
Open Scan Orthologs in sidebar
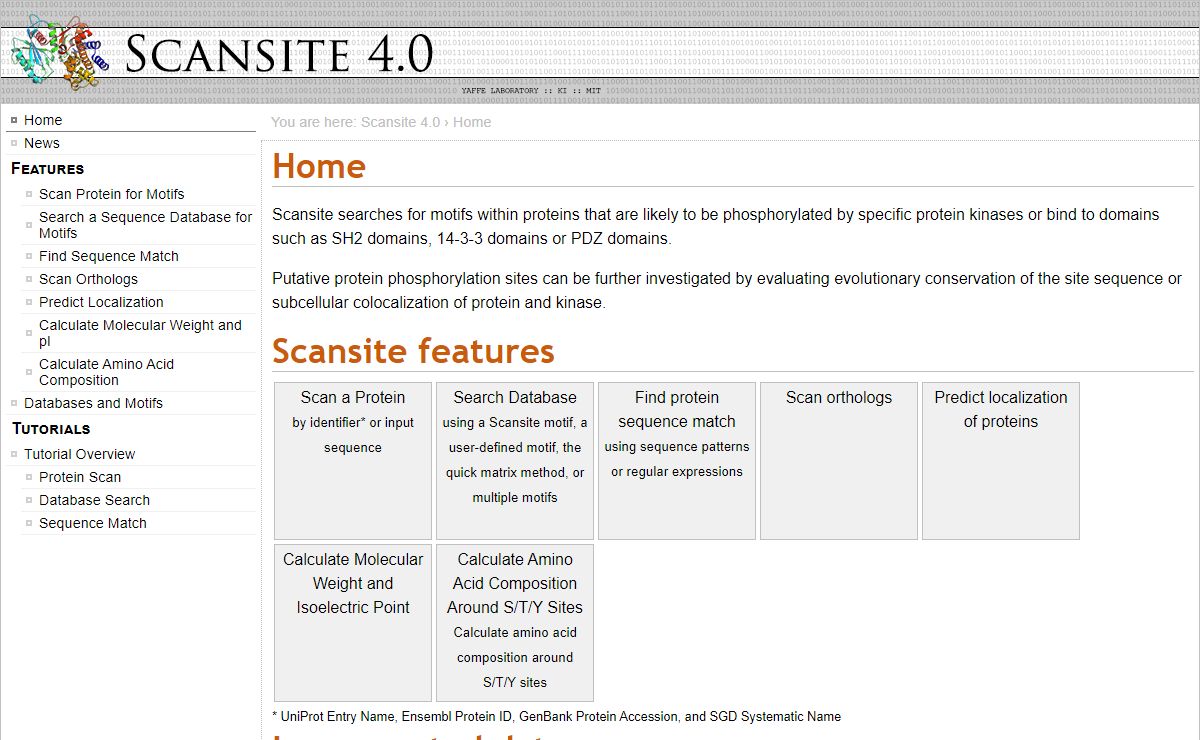click(88, 279)
